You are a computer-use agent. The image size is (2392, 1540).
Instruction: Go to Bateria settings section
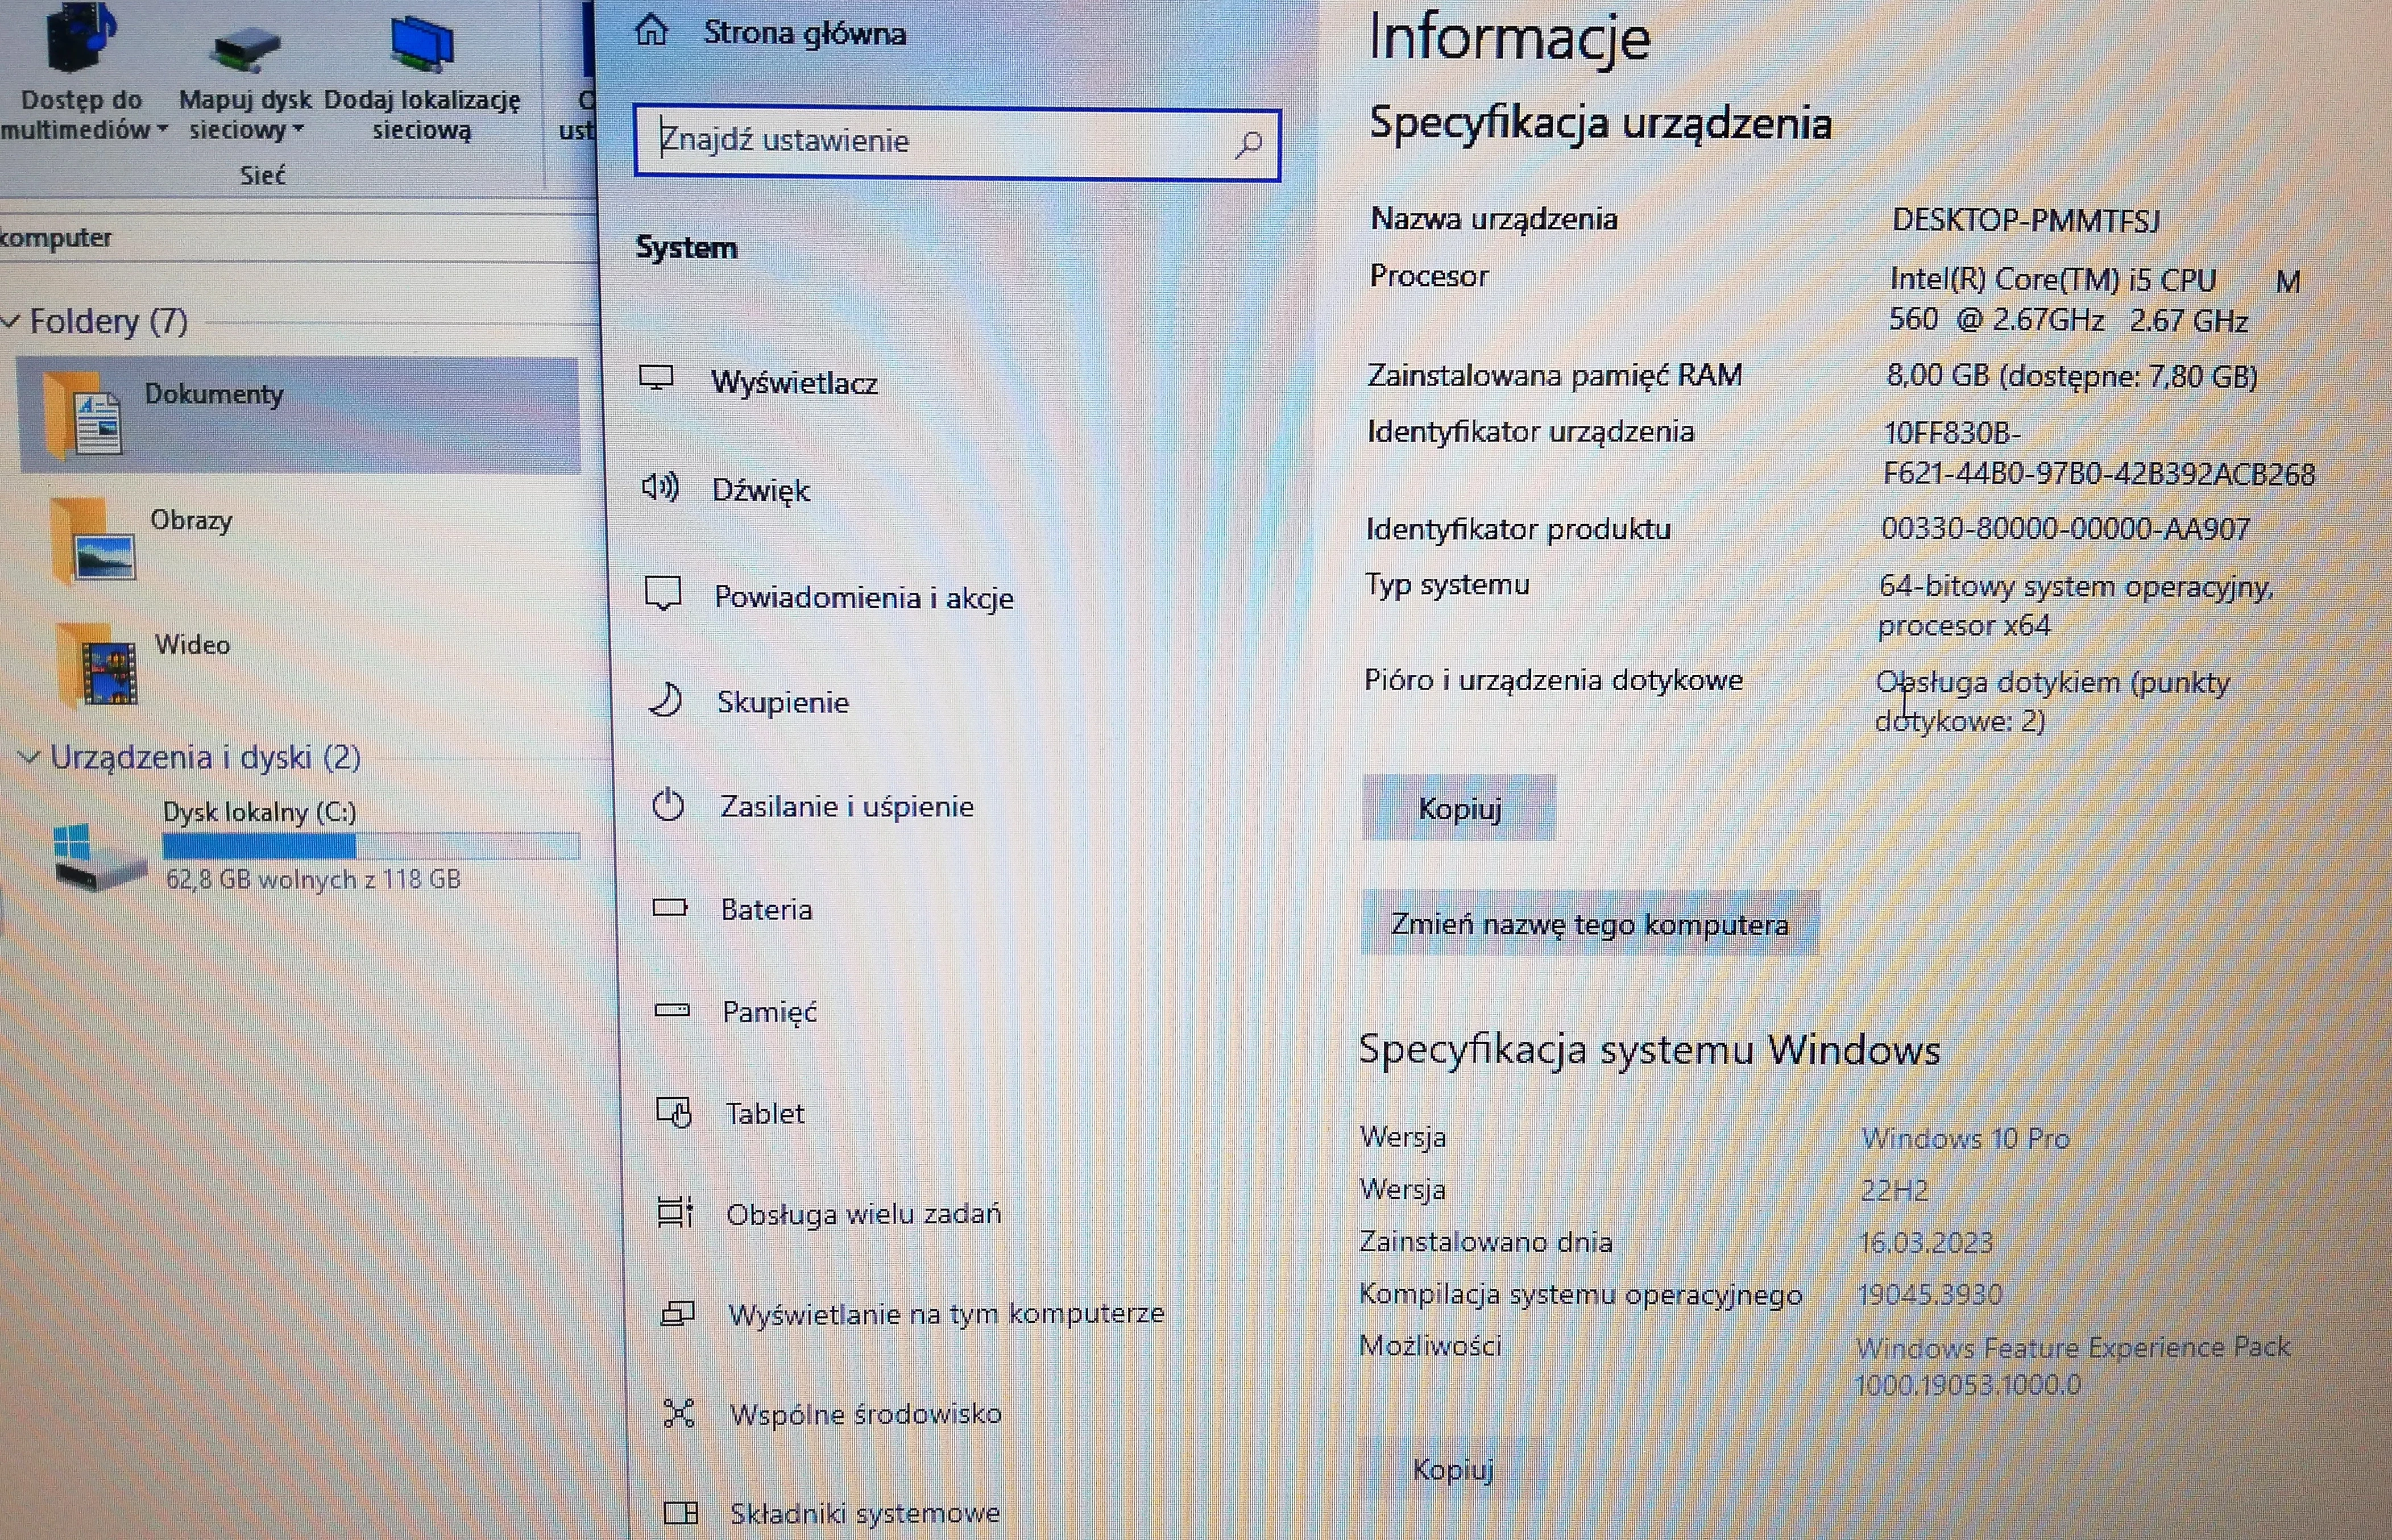766,909
